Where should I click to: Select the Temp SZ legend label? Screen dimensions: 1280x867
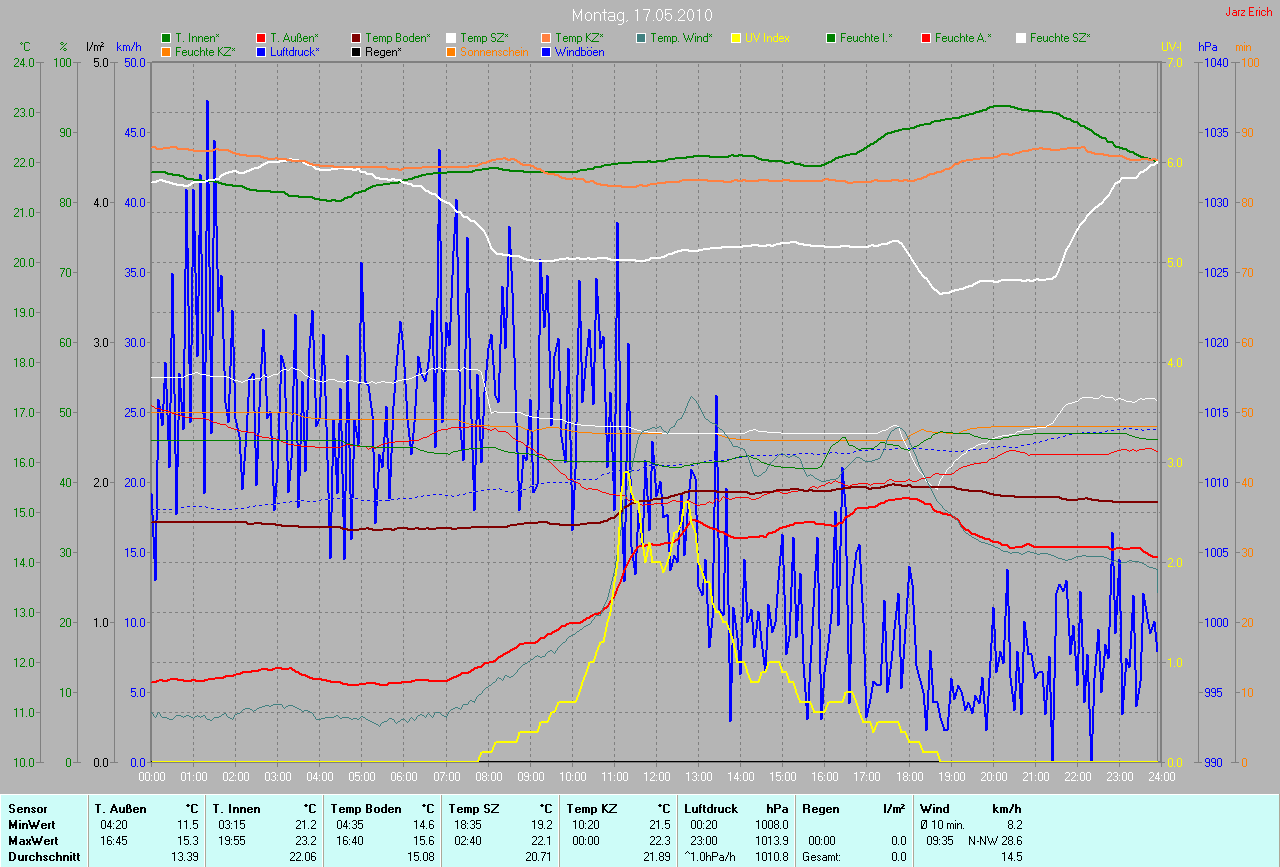point(485,38)
